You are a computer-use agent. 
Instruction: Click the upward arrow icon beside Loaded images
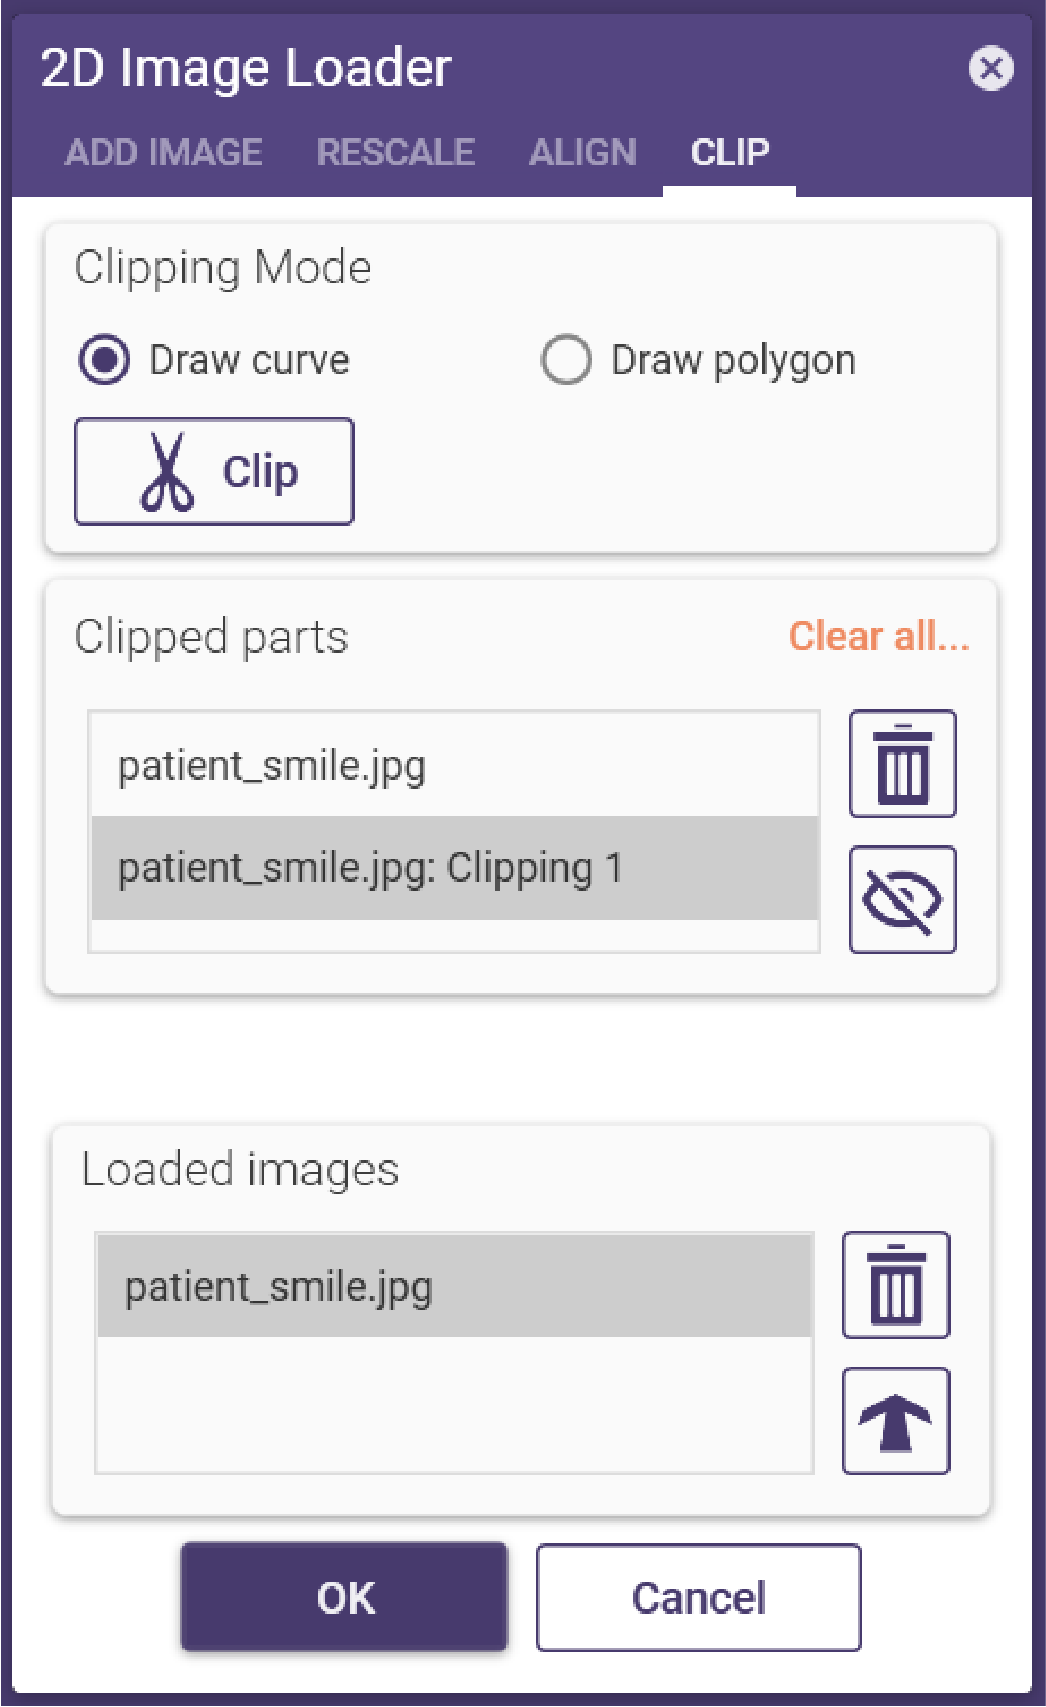coord(895,1421)
